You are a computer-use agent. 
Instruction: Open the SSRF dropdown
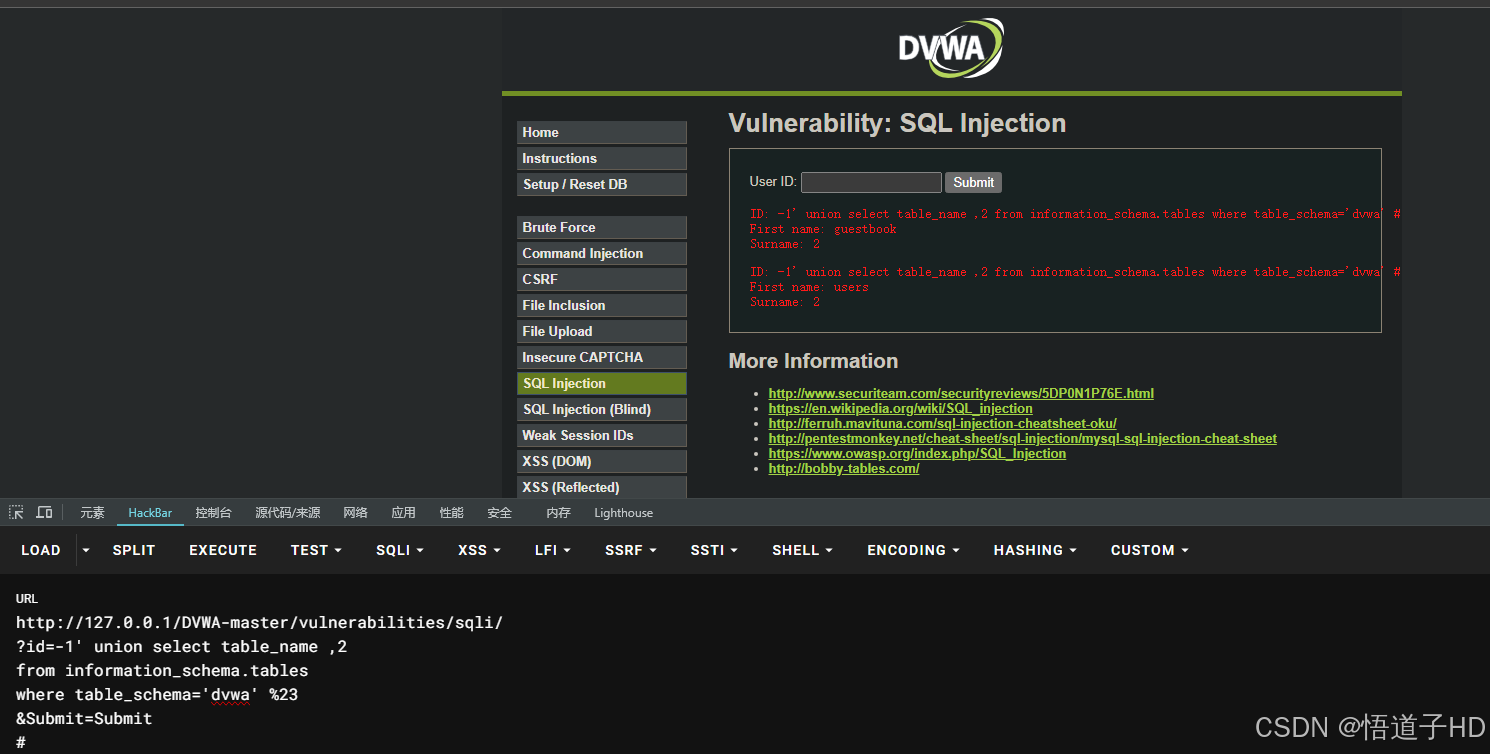pos(631,550)
